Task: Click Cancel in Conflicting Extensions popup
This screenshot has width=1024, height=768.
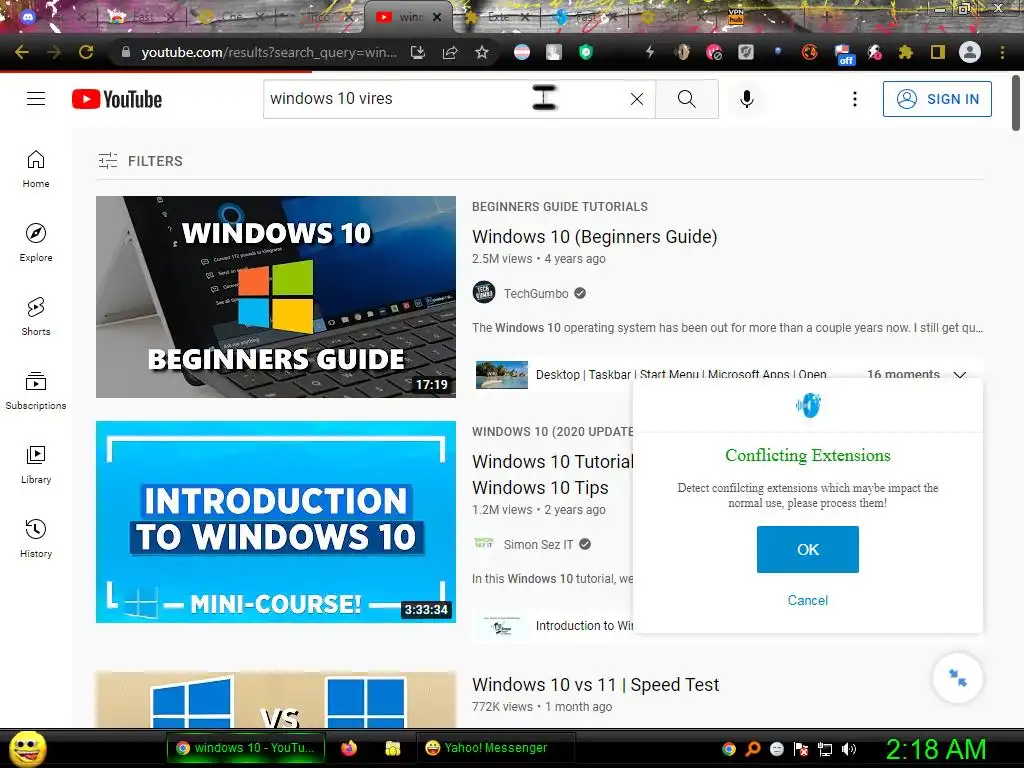Action: (x=808, y=600)
